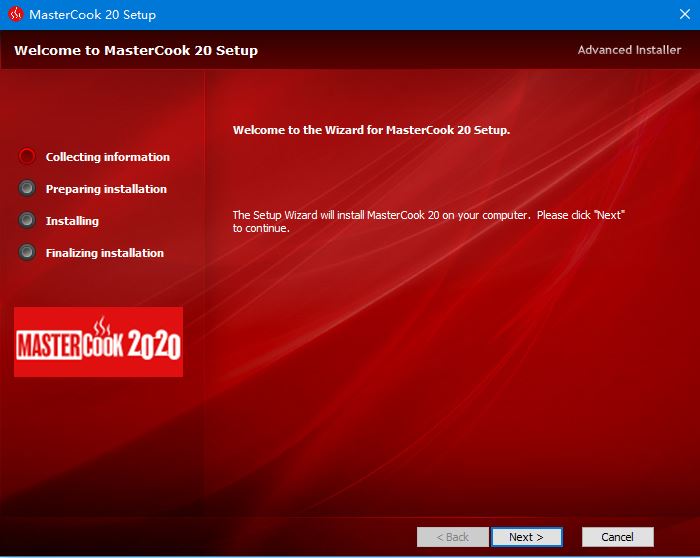Viewport: 700px width, 558px height.
Task: Click the MasterCook 2020 logo image
Action: click(98, 342)
